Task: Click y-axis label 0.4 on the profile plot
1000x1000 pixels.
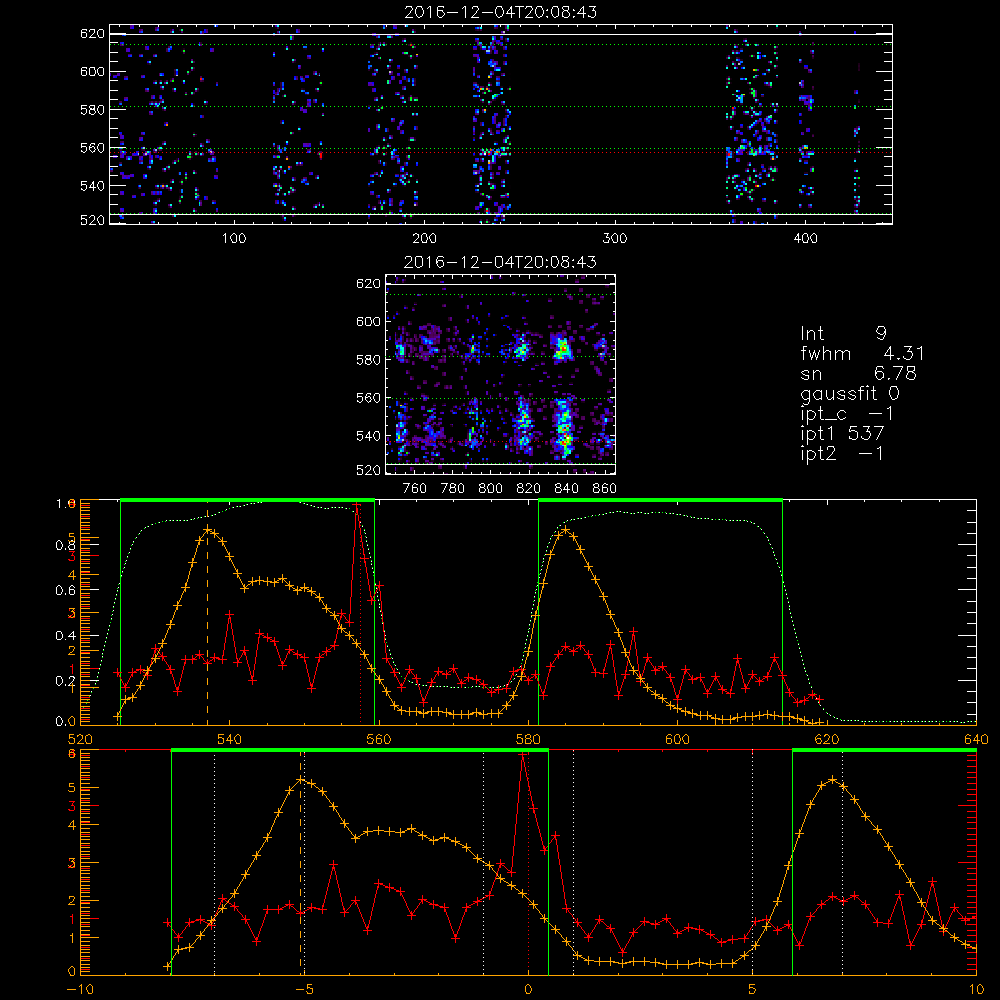Action: pyautogui.click(x=65, y=636)
